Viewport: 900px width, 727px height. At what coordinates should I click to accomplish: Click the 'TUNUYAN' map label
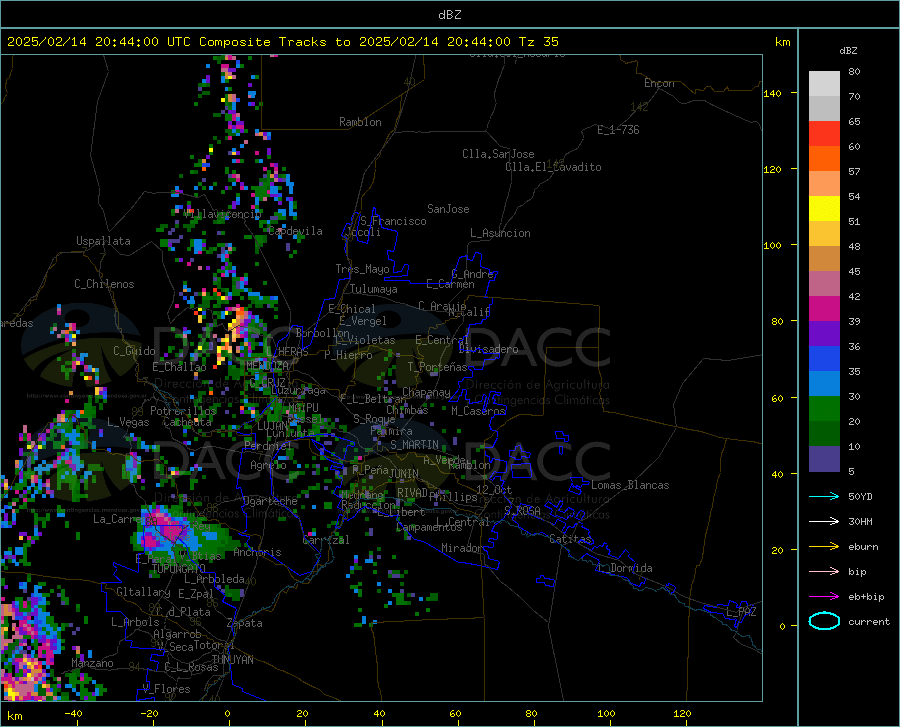(232, 659)
